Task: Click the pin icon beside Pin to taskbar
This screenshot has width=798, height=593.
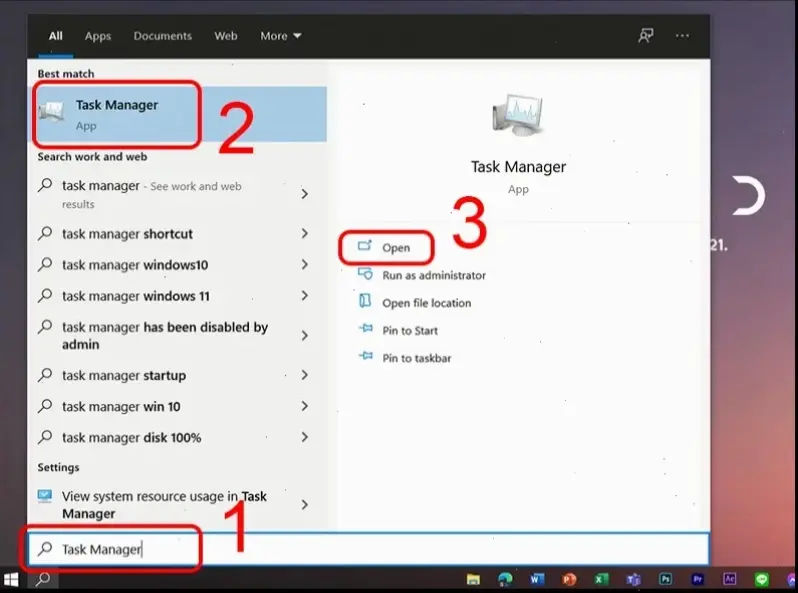Action: click(365, 356)
